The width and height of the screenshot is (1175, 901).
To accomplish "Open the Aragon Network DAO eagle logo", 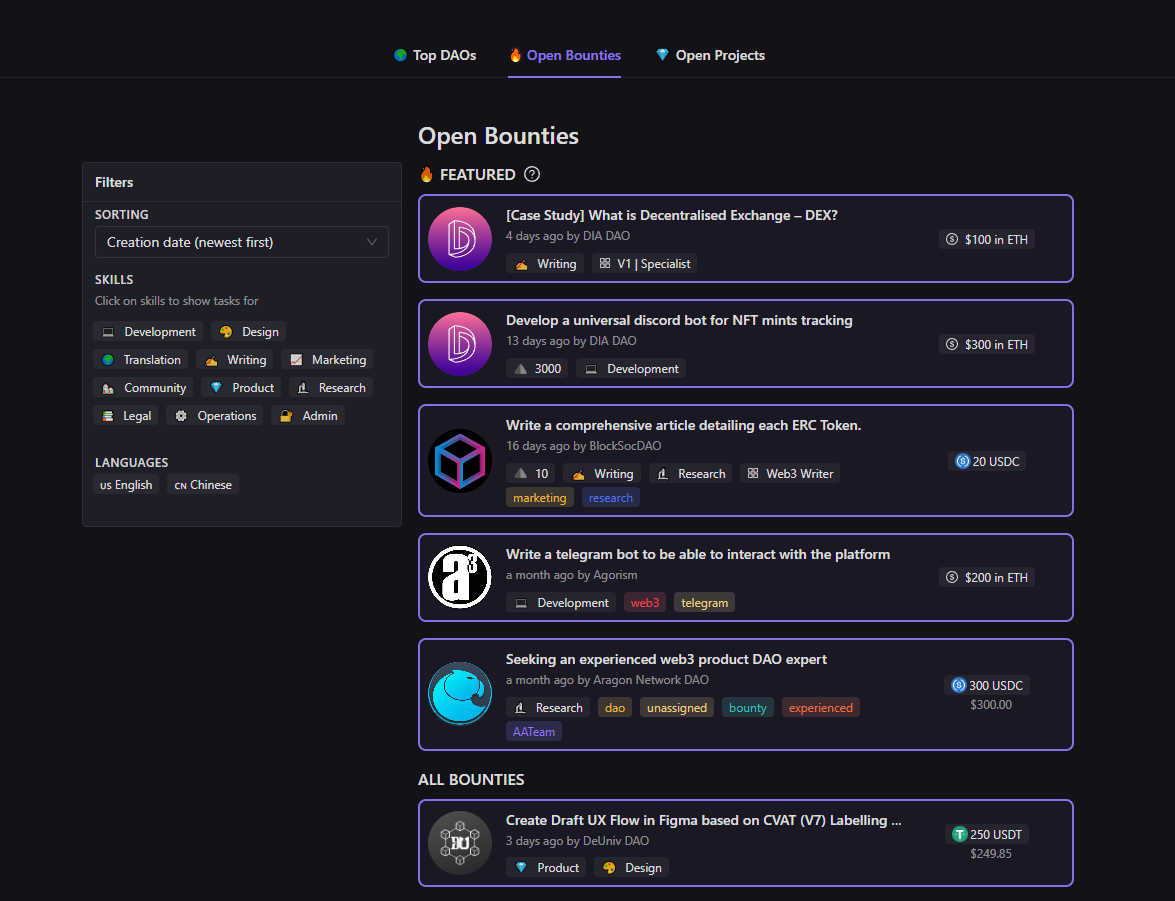I will [x=460, y=694].
